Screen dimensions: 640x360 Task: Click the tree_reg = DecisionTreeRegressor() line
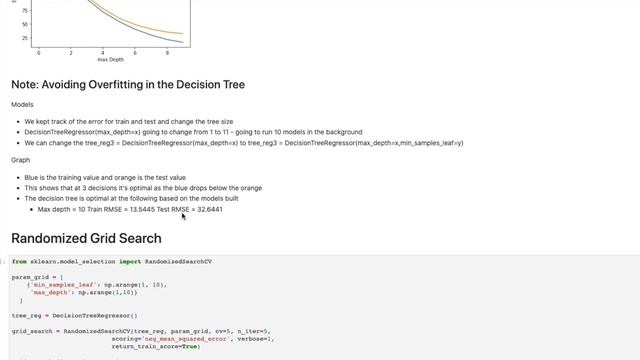click(x=75, y=316)
